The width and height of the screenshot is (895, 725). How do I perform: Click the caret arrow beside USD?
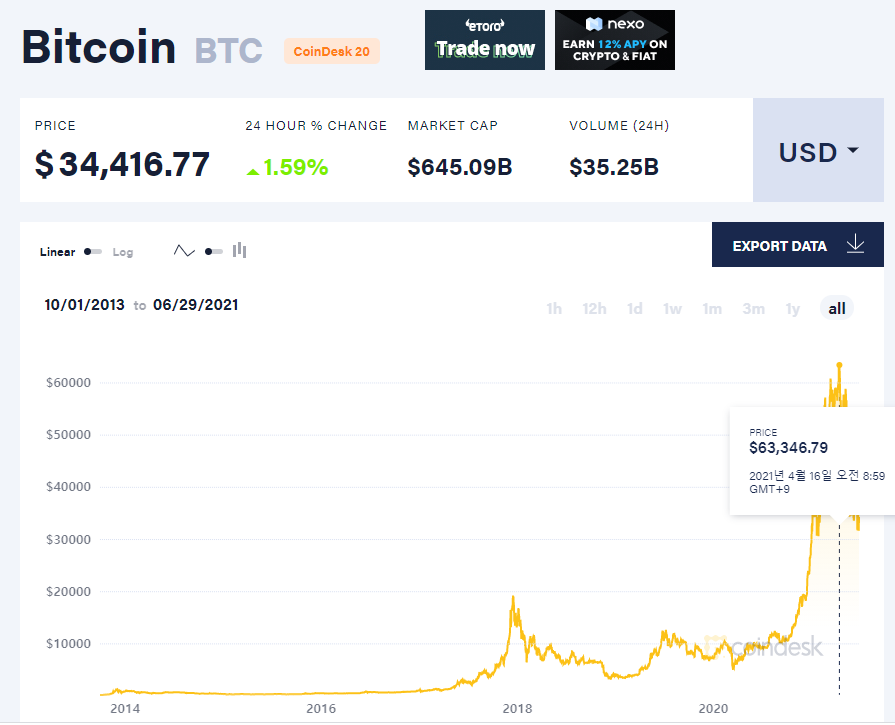pos(853,150)
